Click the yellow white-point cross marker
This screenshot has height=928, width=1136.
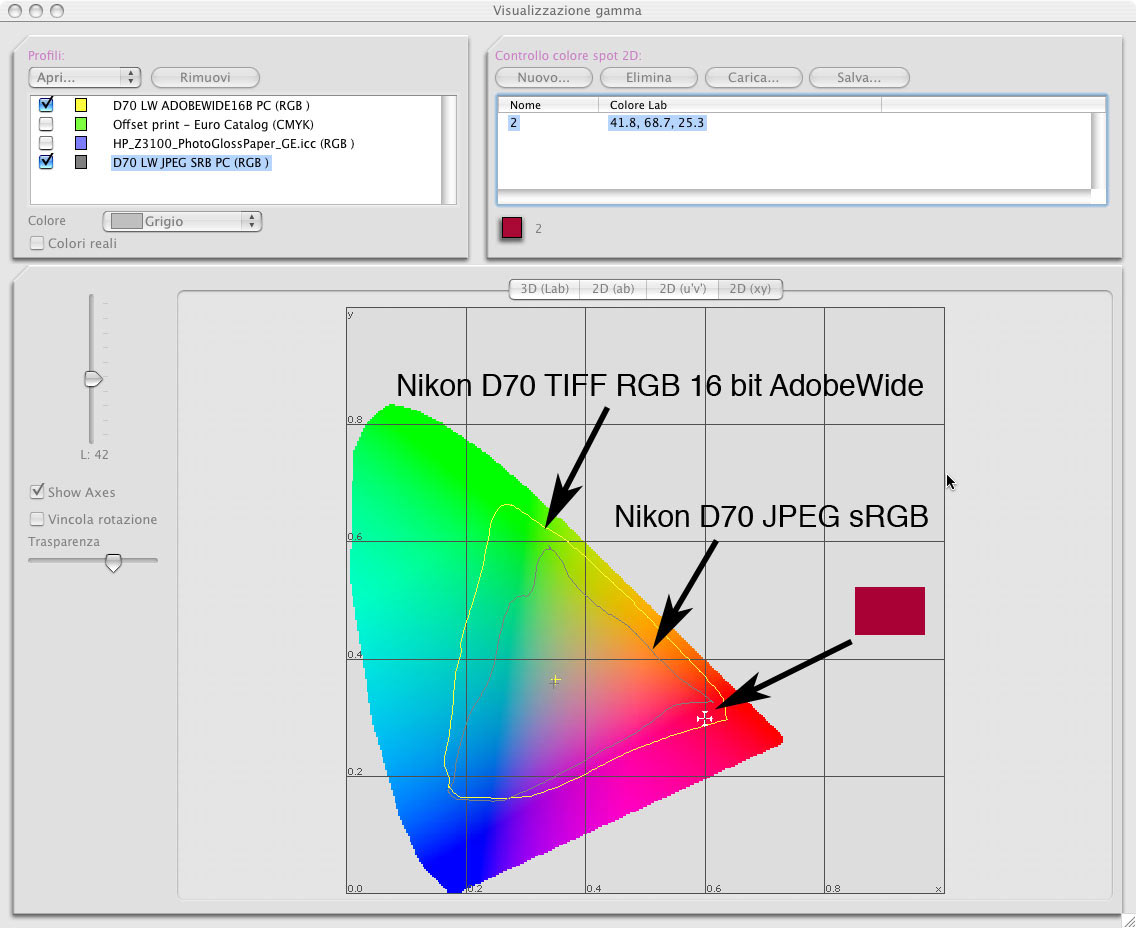tap(554, 680)
